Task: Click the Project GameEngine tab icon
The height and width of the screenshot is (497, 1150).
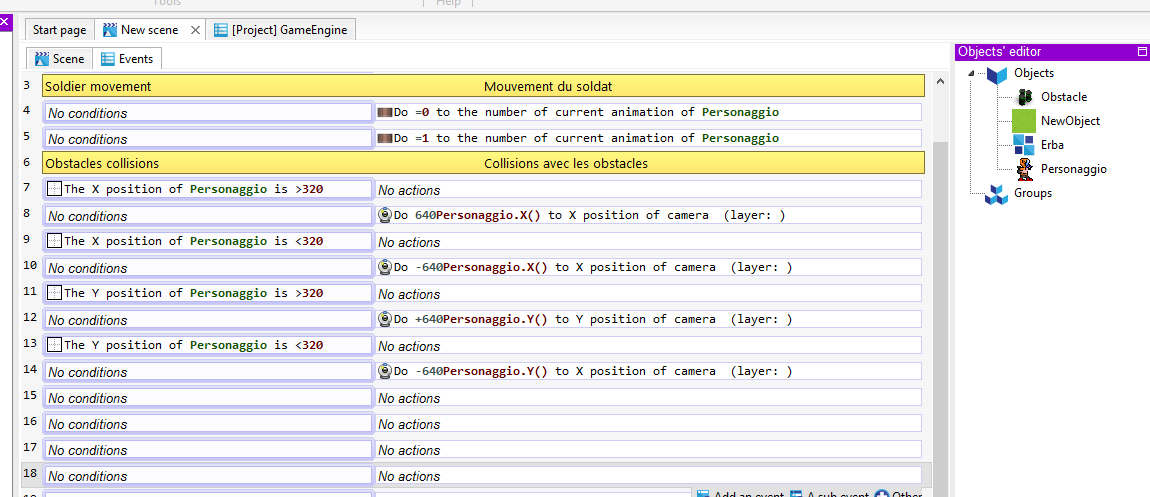Action: point(220,30)
